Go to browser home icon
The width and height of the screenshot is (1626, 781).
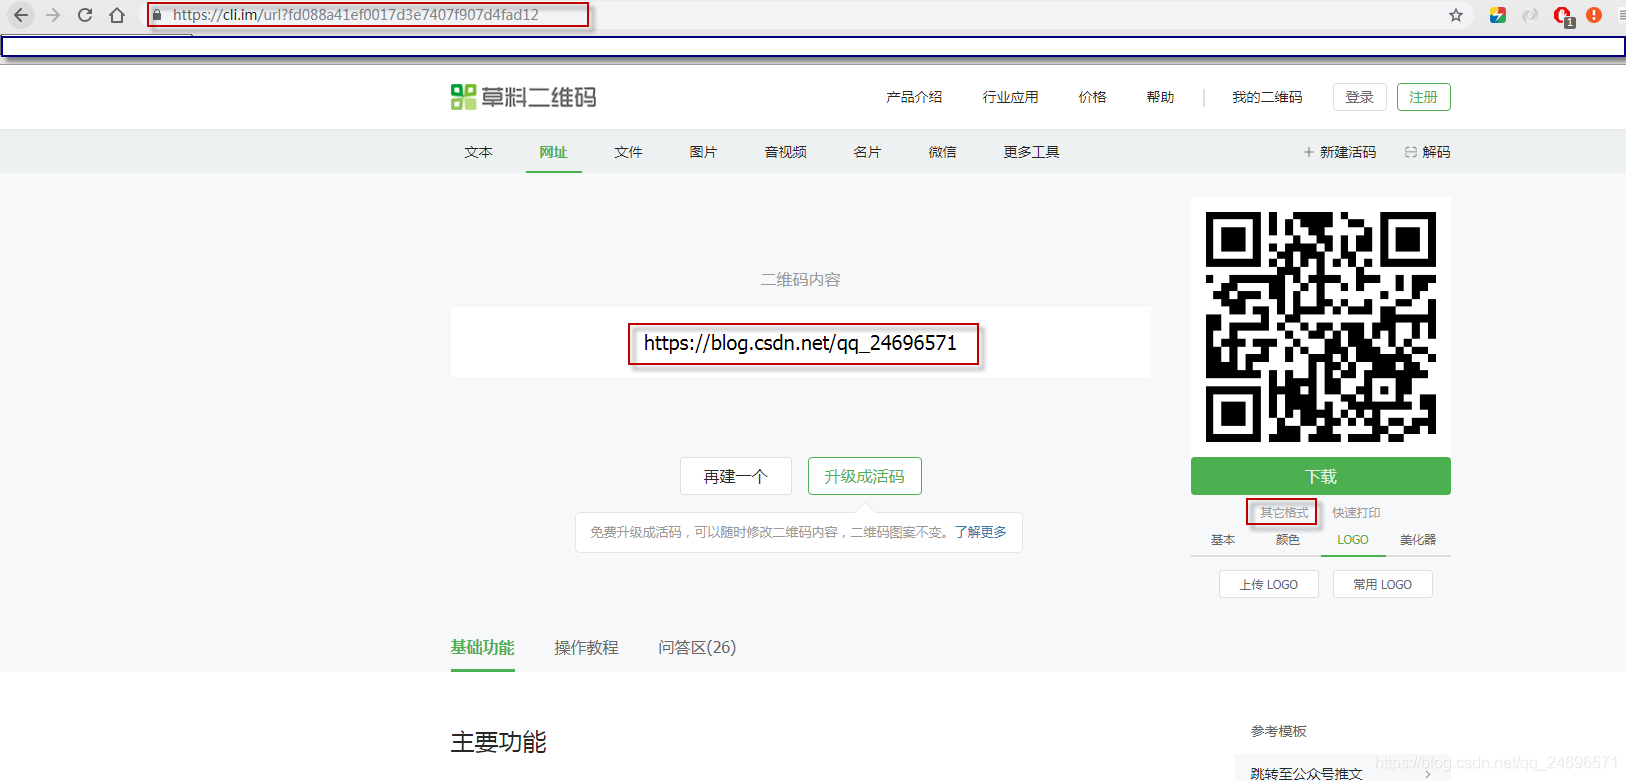[x=117, y=15]
